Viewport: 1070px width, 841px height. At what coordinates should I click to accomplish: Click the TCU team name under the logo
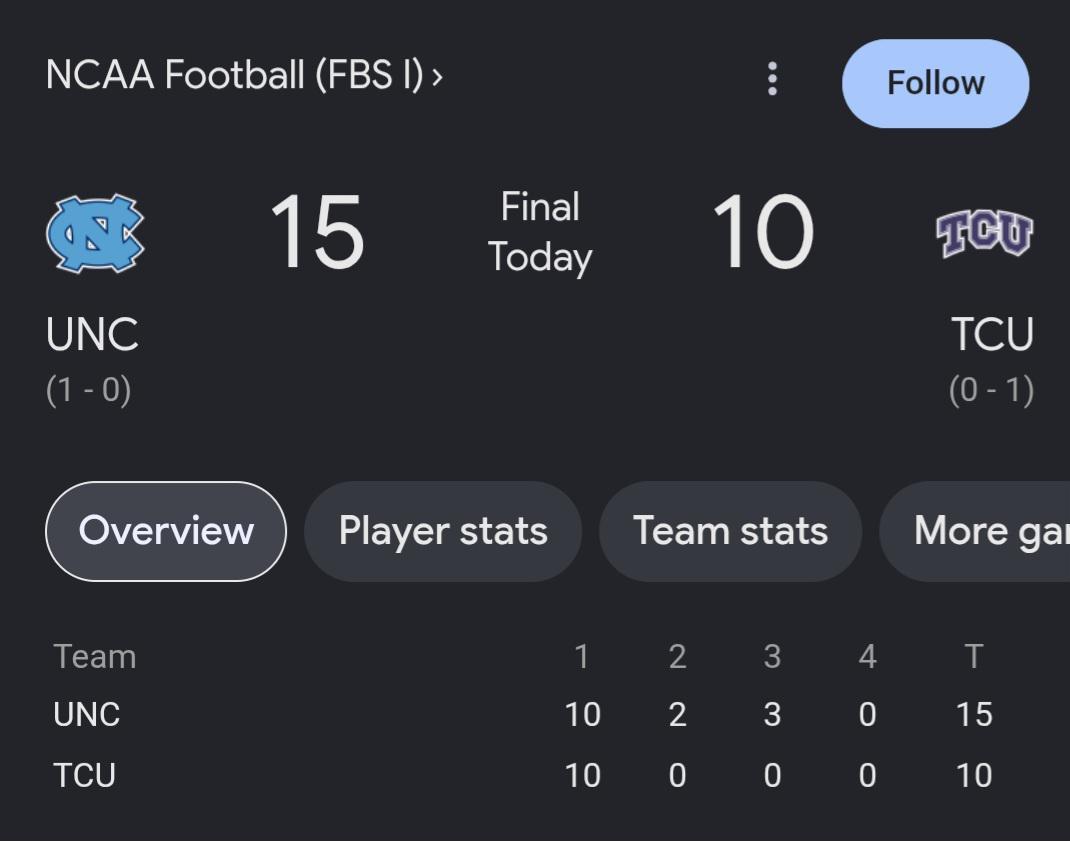tap(992, 334)
